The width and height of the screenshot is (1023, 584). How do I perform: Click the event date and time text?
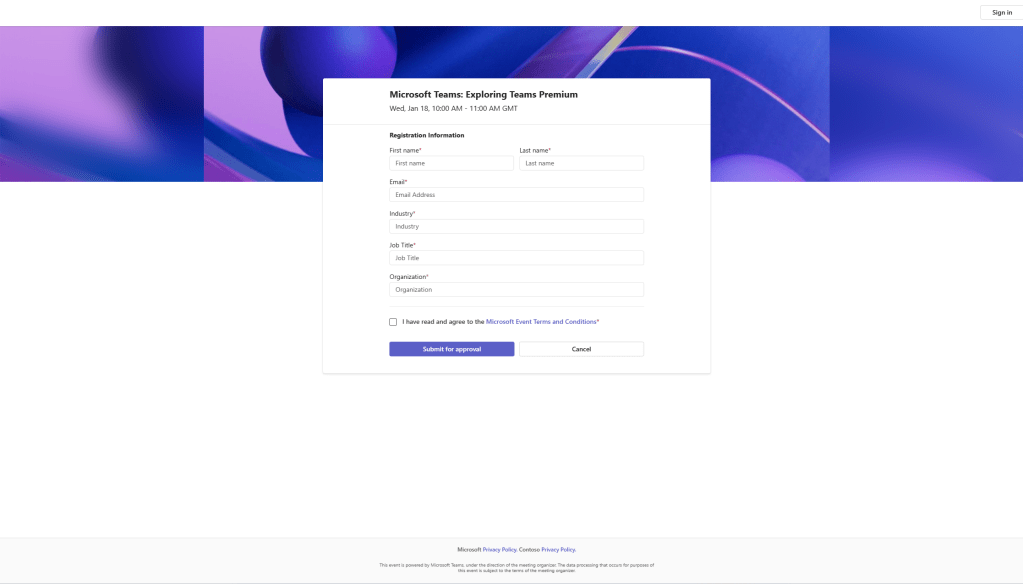pos(453,108)
